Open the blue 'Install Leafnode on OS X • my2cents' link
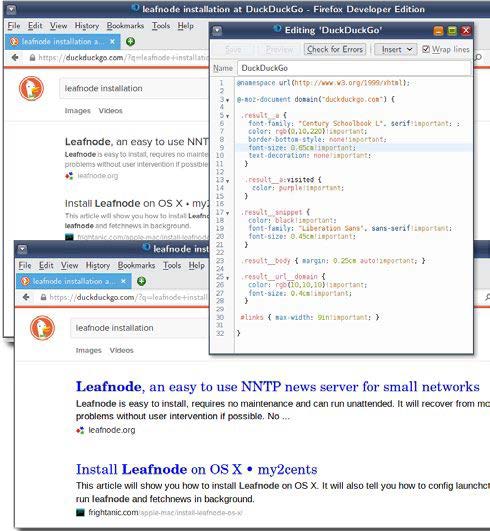This screenshot has width=490, height=531. [x=197, y=469]
